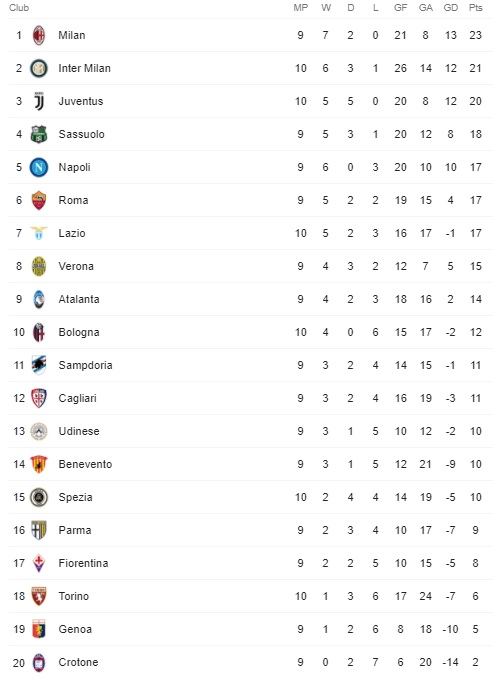Click the GD column header
This screenshot has height=690, width=493.
[x=450, y=7]
